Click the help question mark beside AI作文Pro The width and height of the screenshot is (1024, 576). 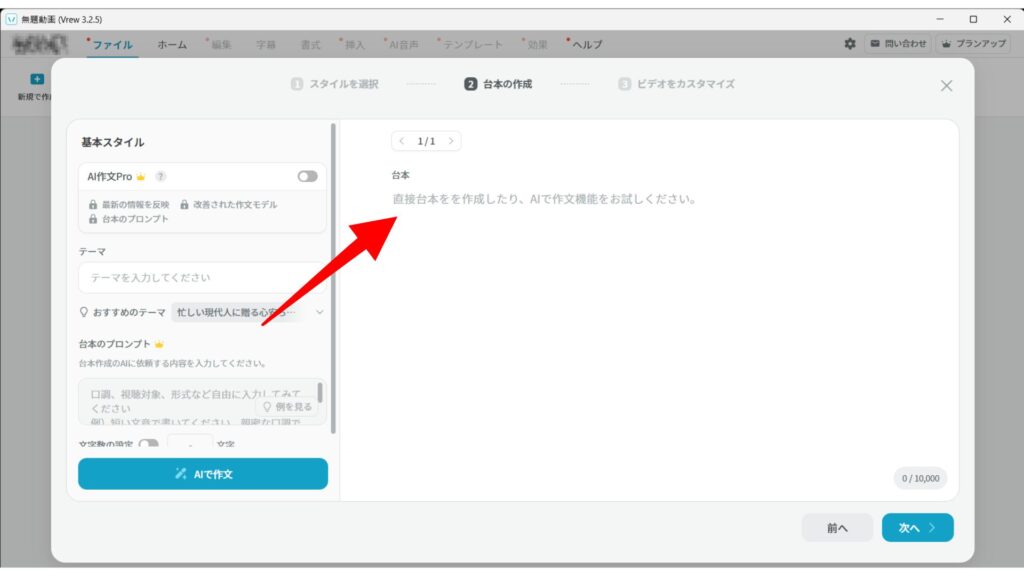coord(161,177)
